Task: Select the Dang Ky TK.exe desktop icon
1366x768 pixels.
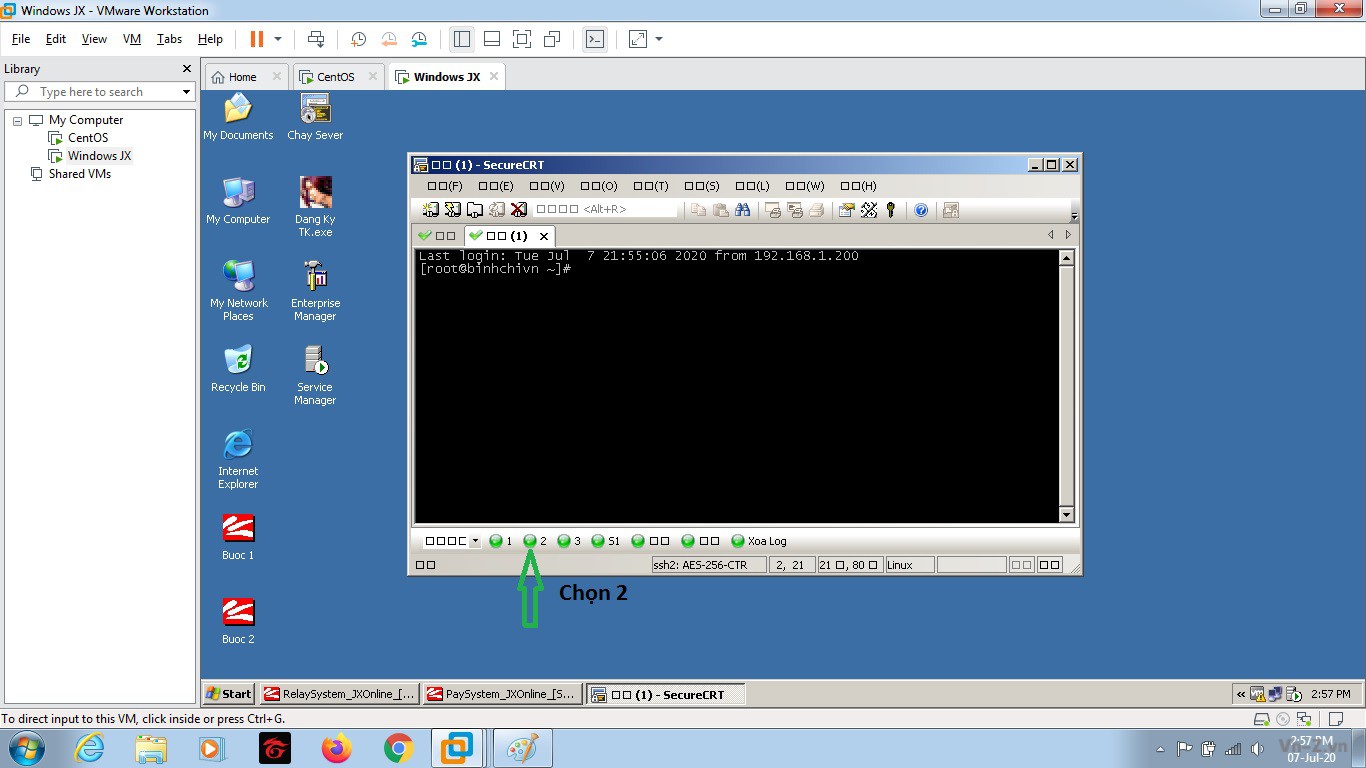Action: [315, 206]
